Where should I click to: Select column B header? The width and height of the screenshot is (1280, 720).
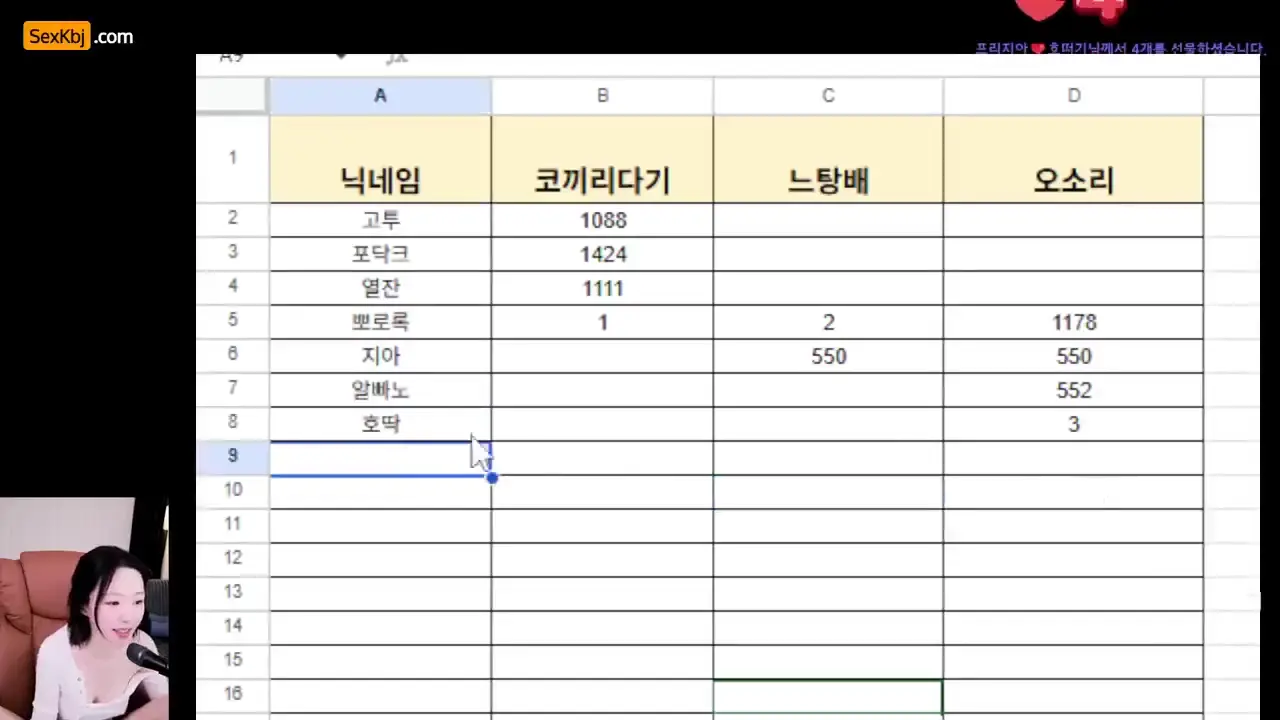click(x=602, y=96)
